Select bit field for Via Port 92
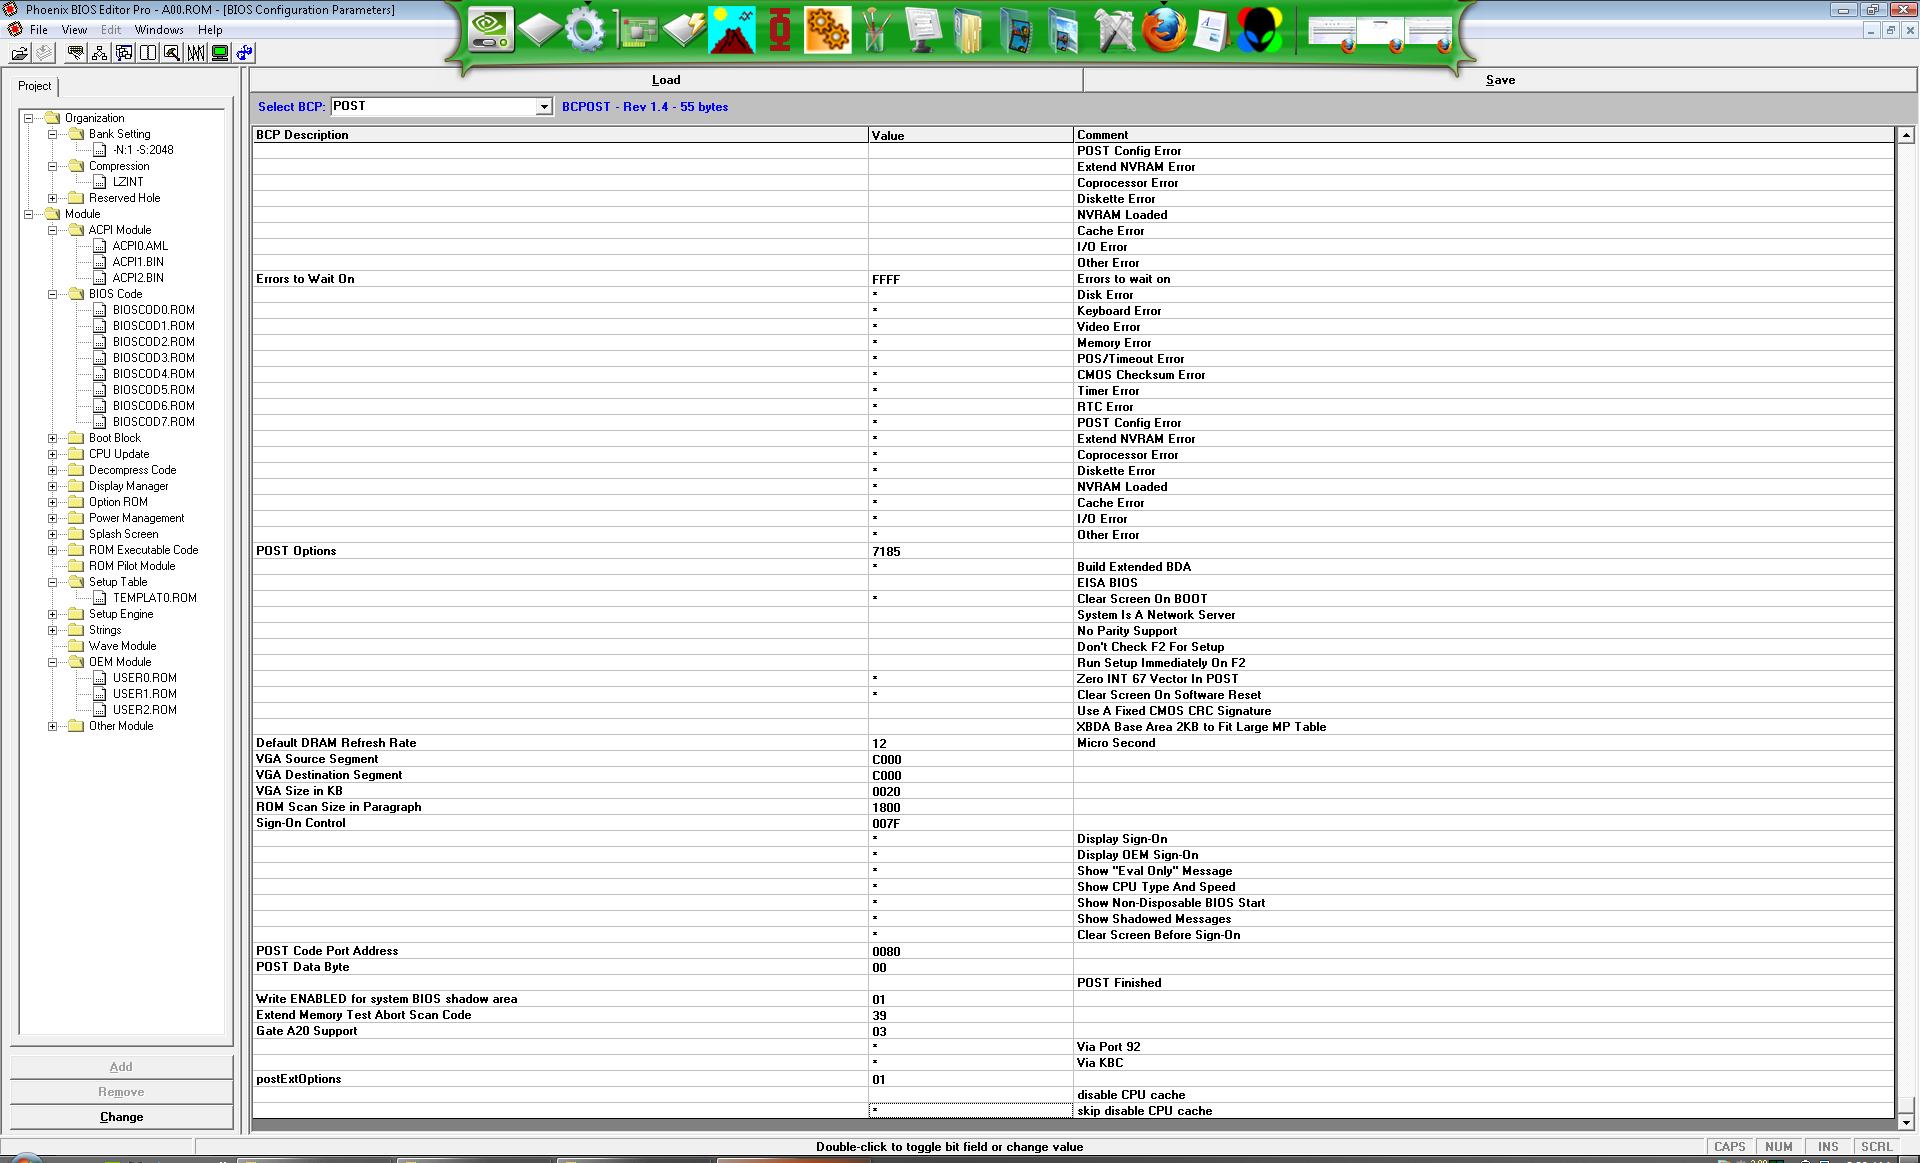Screen dimensions: 1920x1163 pyautogui.click(x=971, y=1047)
